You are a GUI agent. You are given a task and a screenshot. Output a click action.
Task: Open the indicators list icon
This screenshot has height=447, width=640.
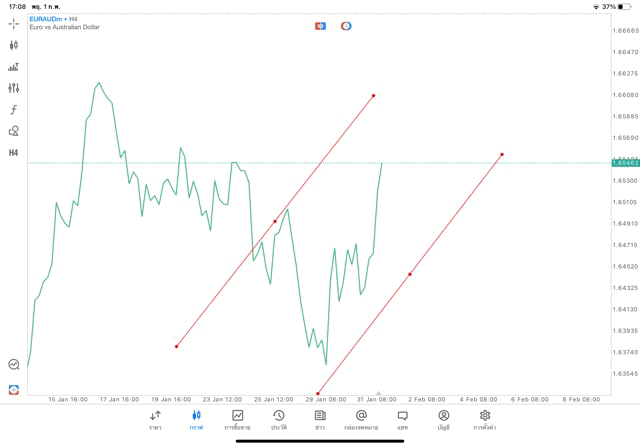14,67
